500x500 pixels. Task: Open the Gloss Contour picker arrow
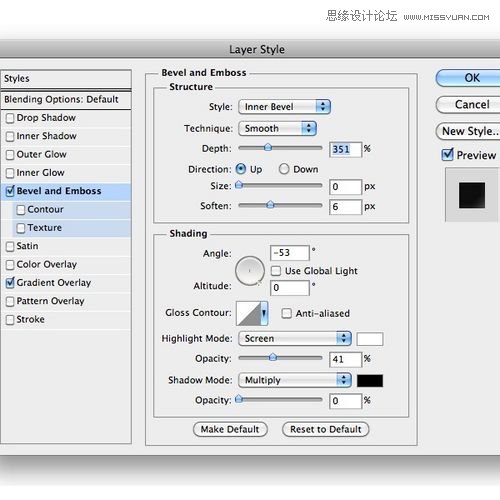tap(264, 313)
